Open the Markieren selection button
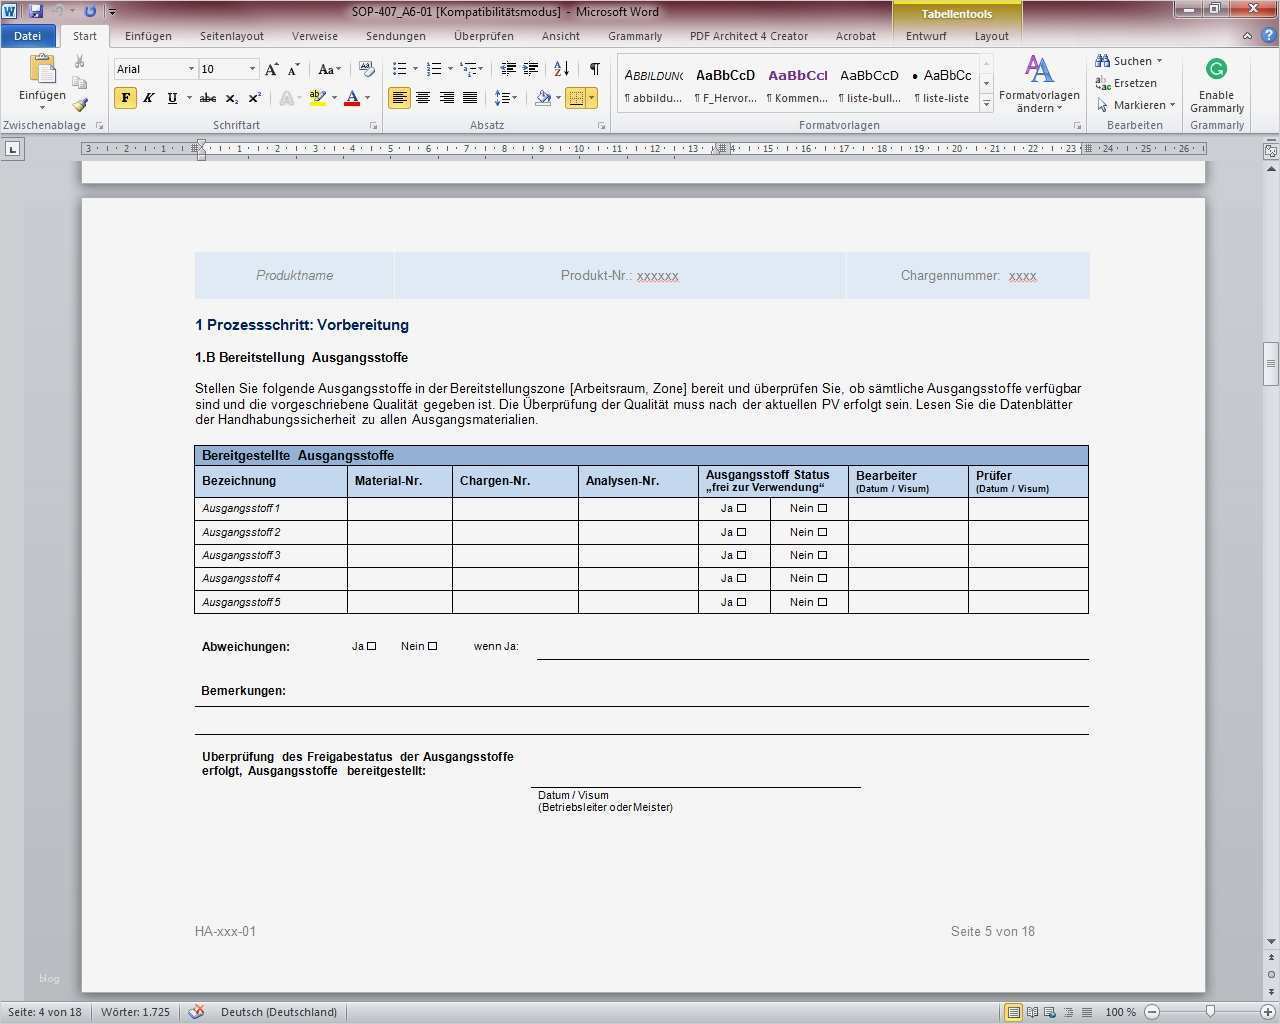The image size is (1280, 1024). [x=1136, y=105]
